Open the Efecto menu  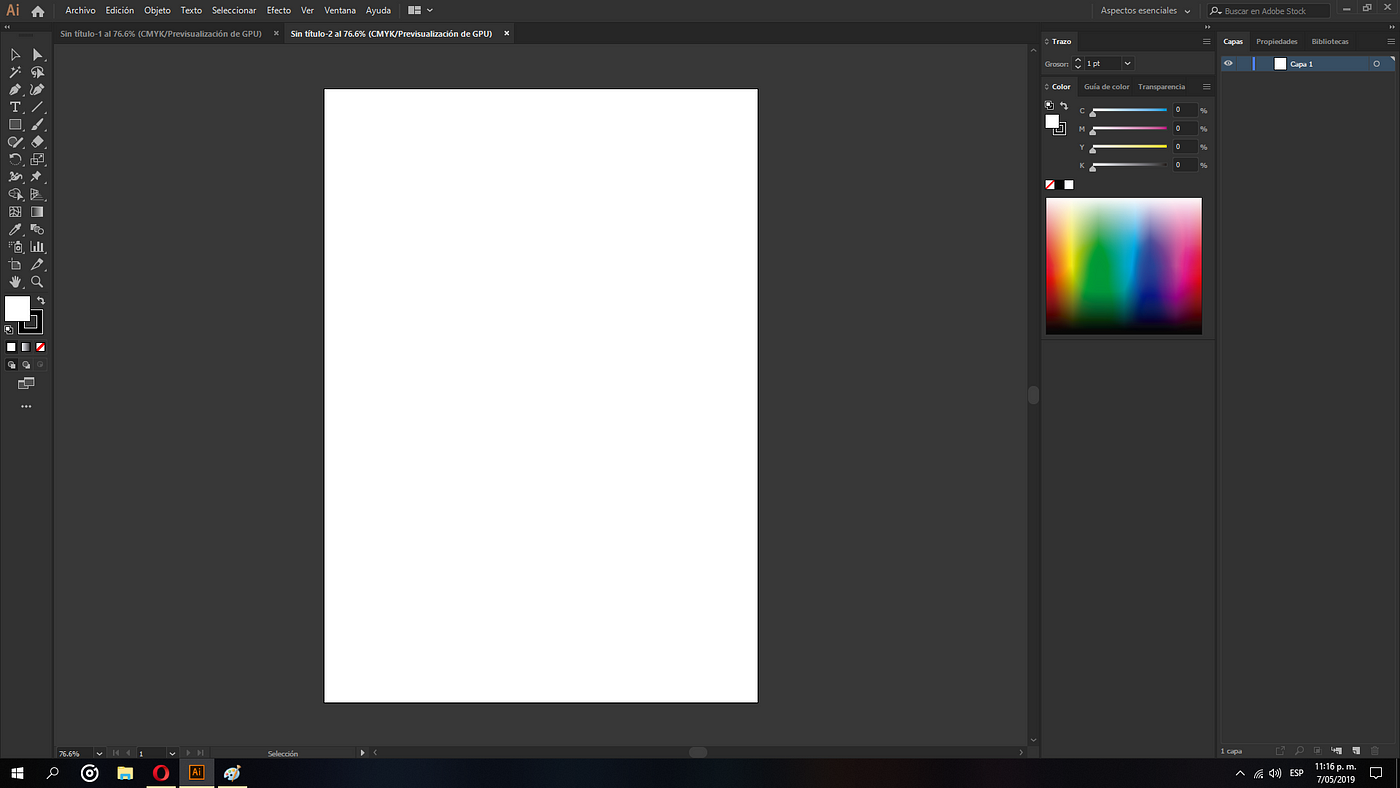click(279, 11)
